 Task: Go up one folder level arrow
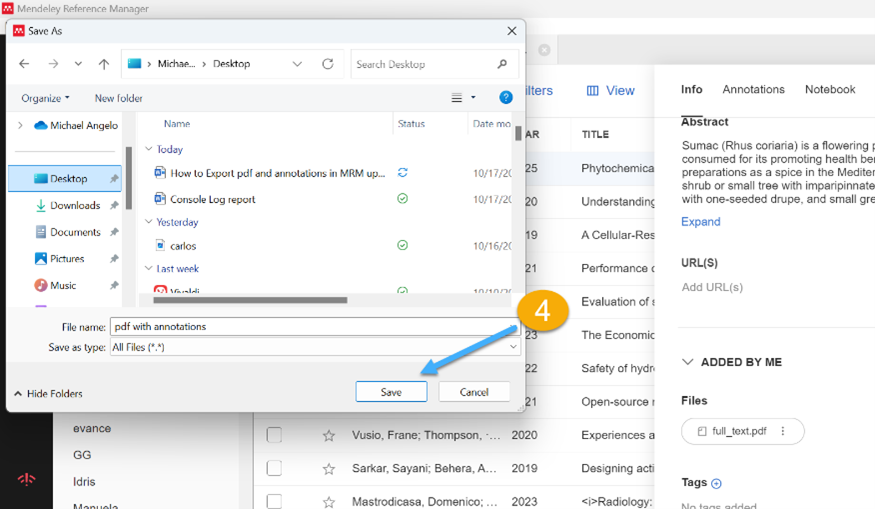[x=104, y=64]
